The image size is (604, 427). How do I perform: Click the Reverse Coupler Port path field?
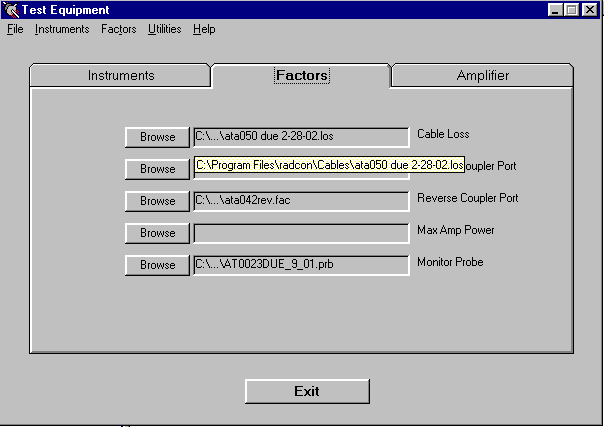300,201
